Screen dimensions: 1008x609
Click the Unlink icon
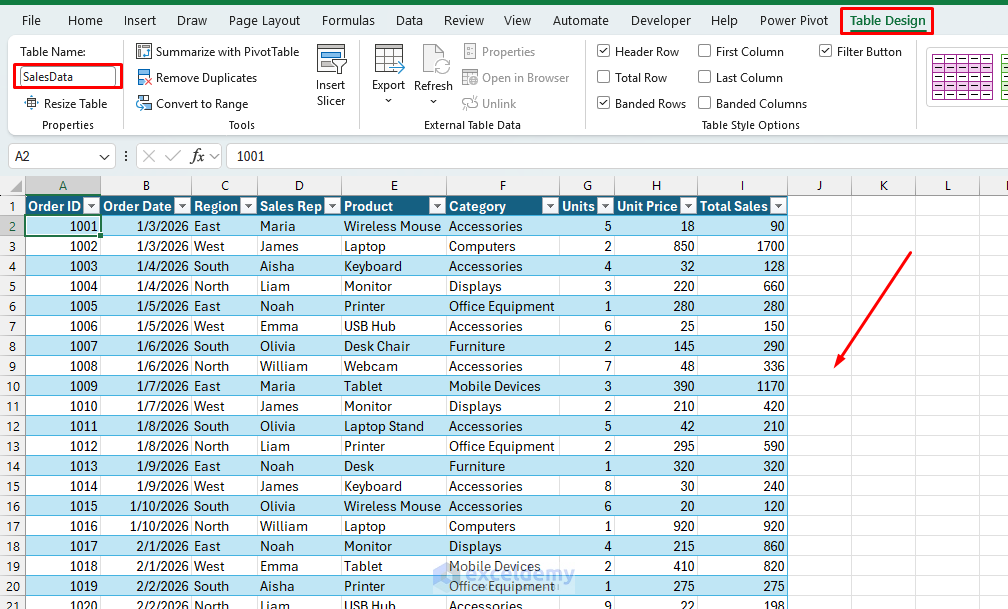[470, 104]
